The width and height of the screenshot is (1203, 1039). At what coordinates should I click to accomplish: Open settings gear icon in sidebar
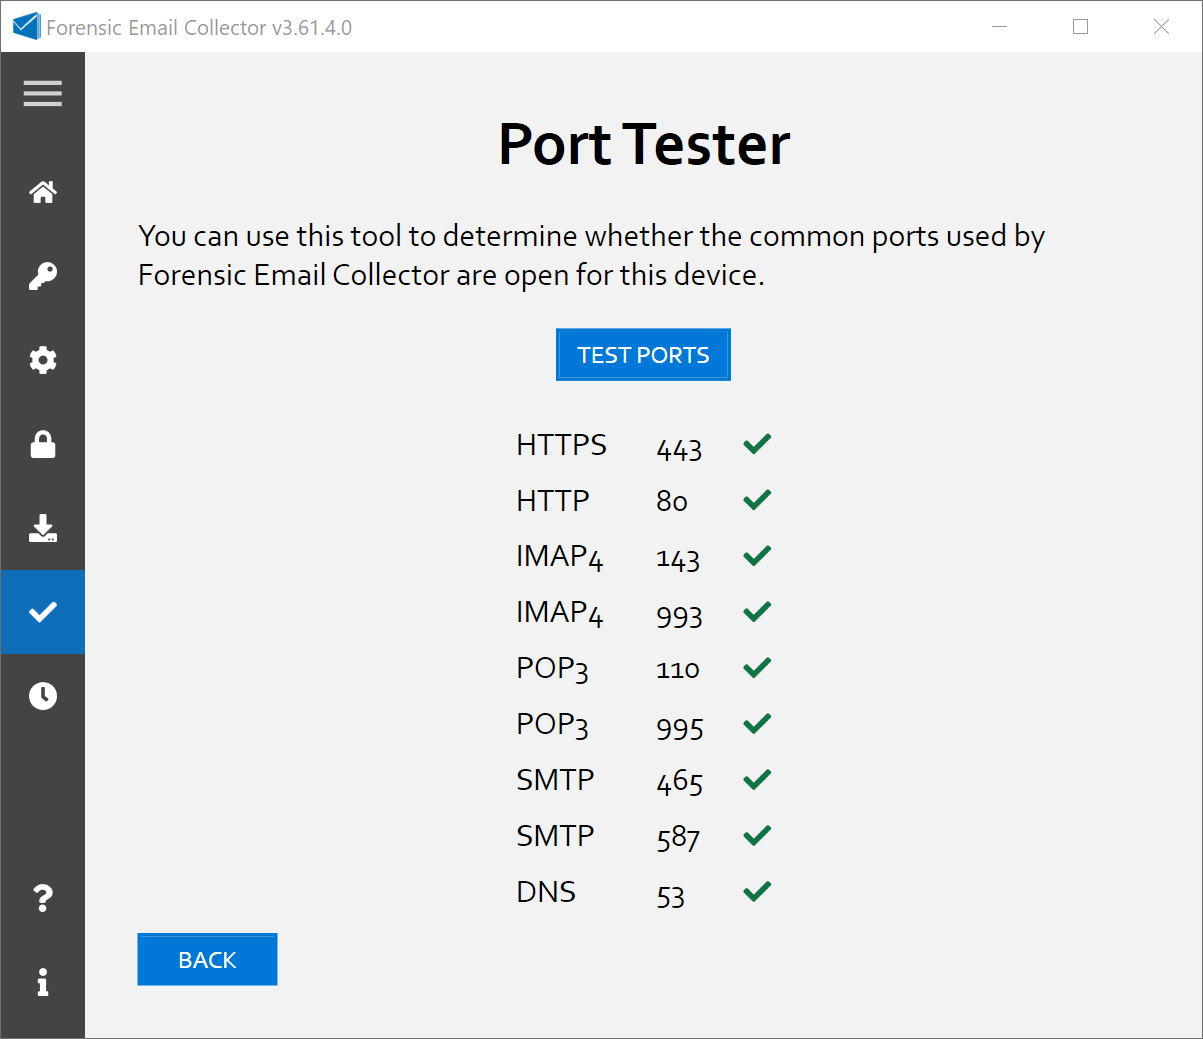click(x=42, y=360)
